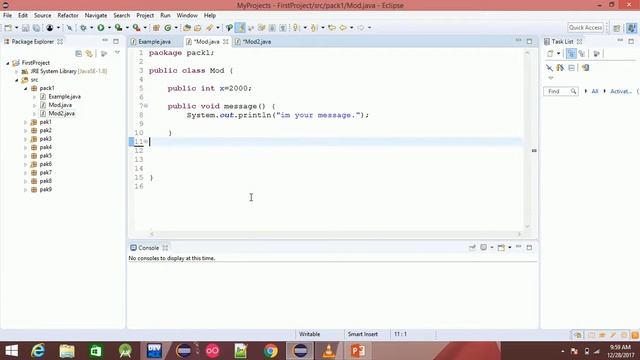Switch to the Example.java editor tab
The image size is (640, 360).
tap(154, 42)
